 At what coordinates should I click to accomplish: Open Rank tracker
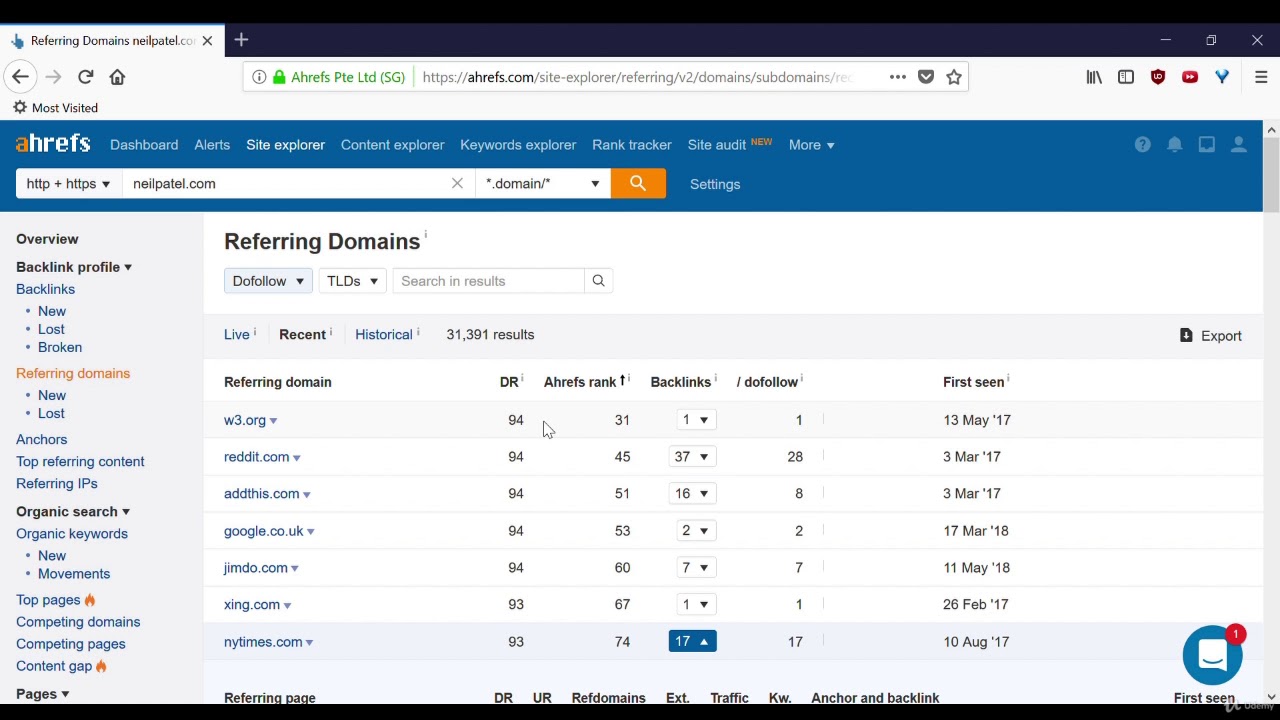click(632, 145)
